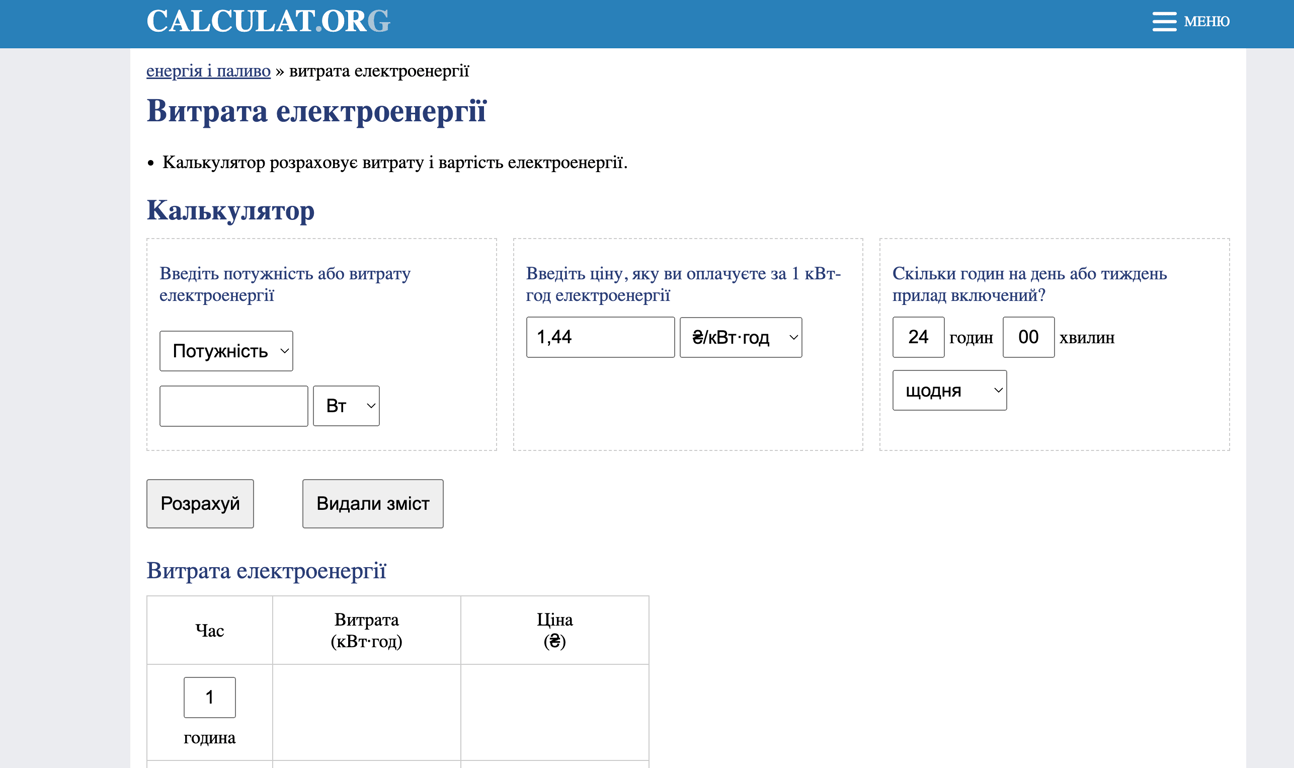Click the price field showing 1,44

600,338
